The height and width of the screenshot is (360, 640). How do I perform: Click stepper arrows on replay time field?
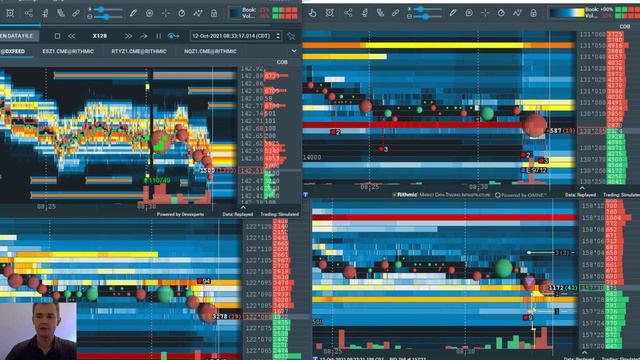[278, 36]
